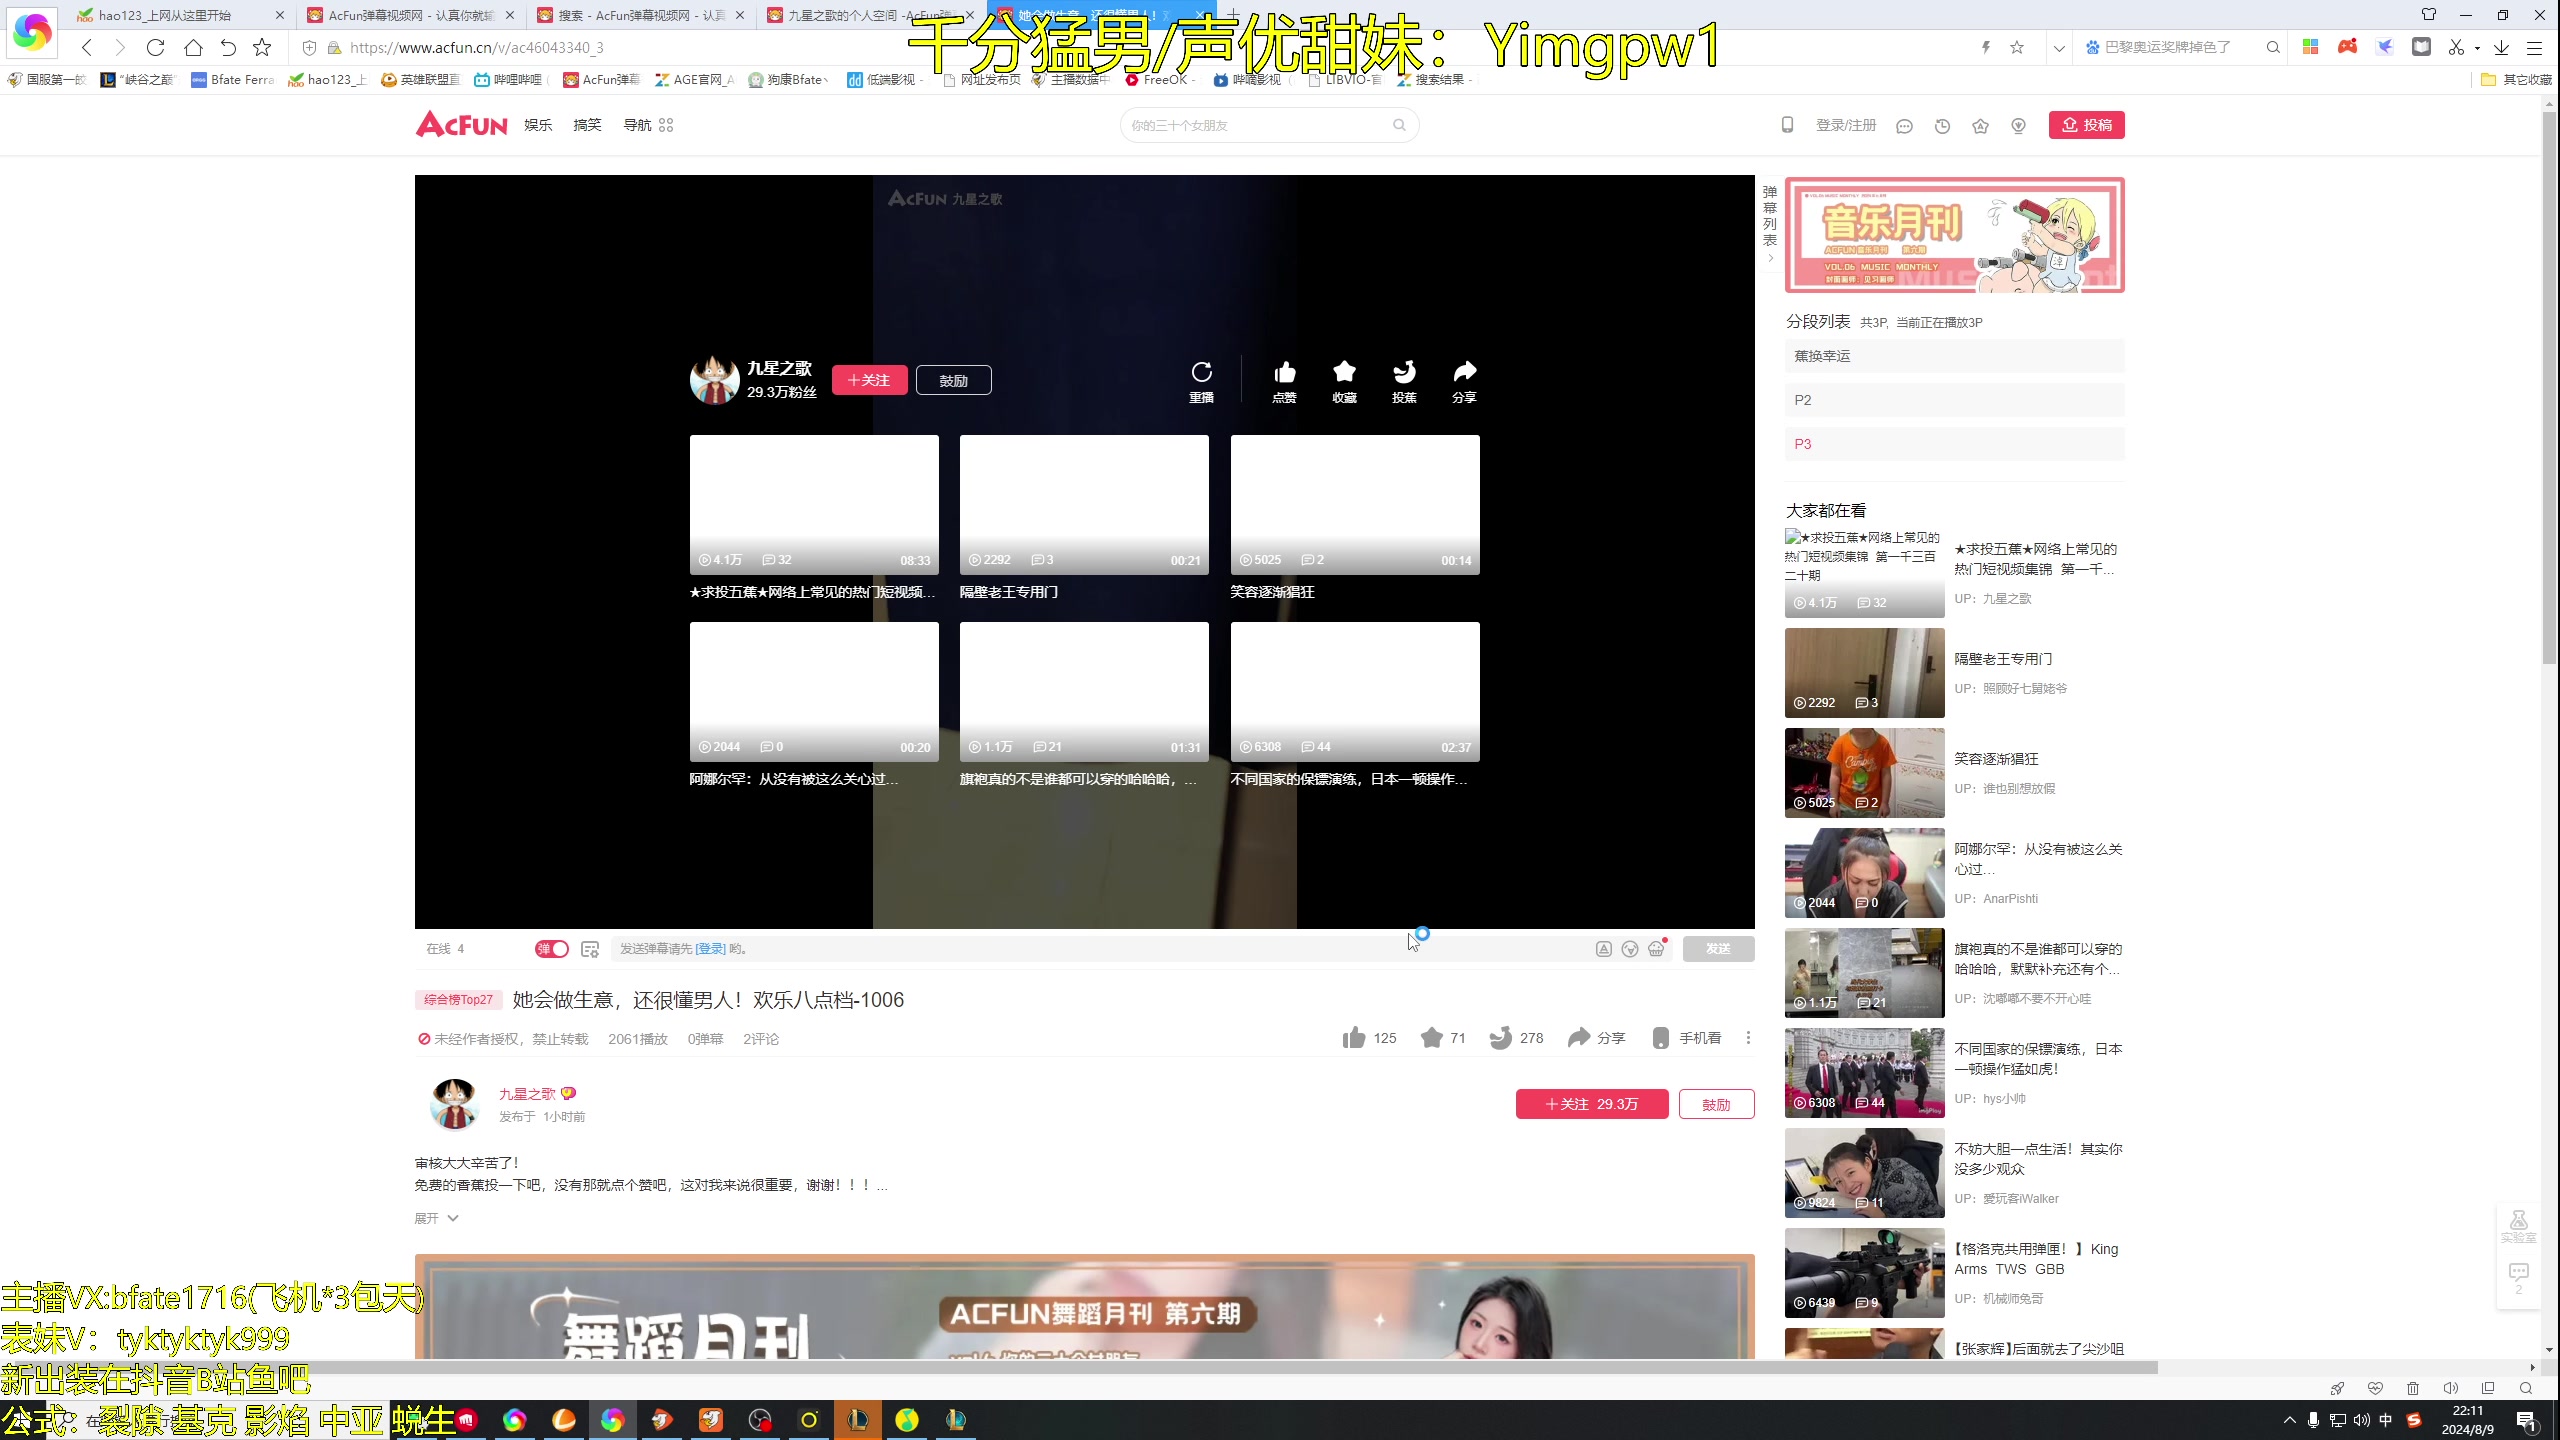Click 登录/注册 login link
Screen dimensions: 2560x1440
(1845, 125)
